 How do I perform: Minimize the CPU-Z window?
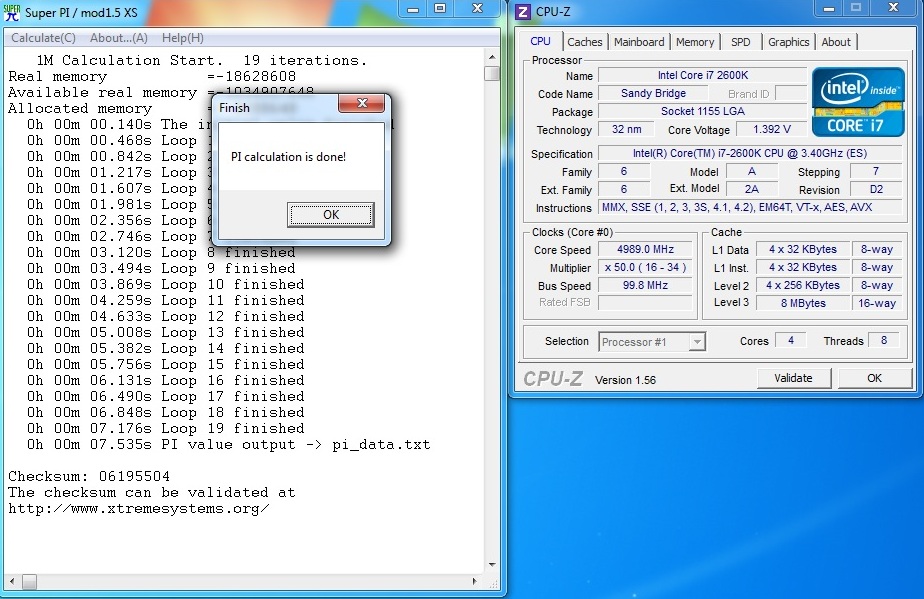coord(829,9)
